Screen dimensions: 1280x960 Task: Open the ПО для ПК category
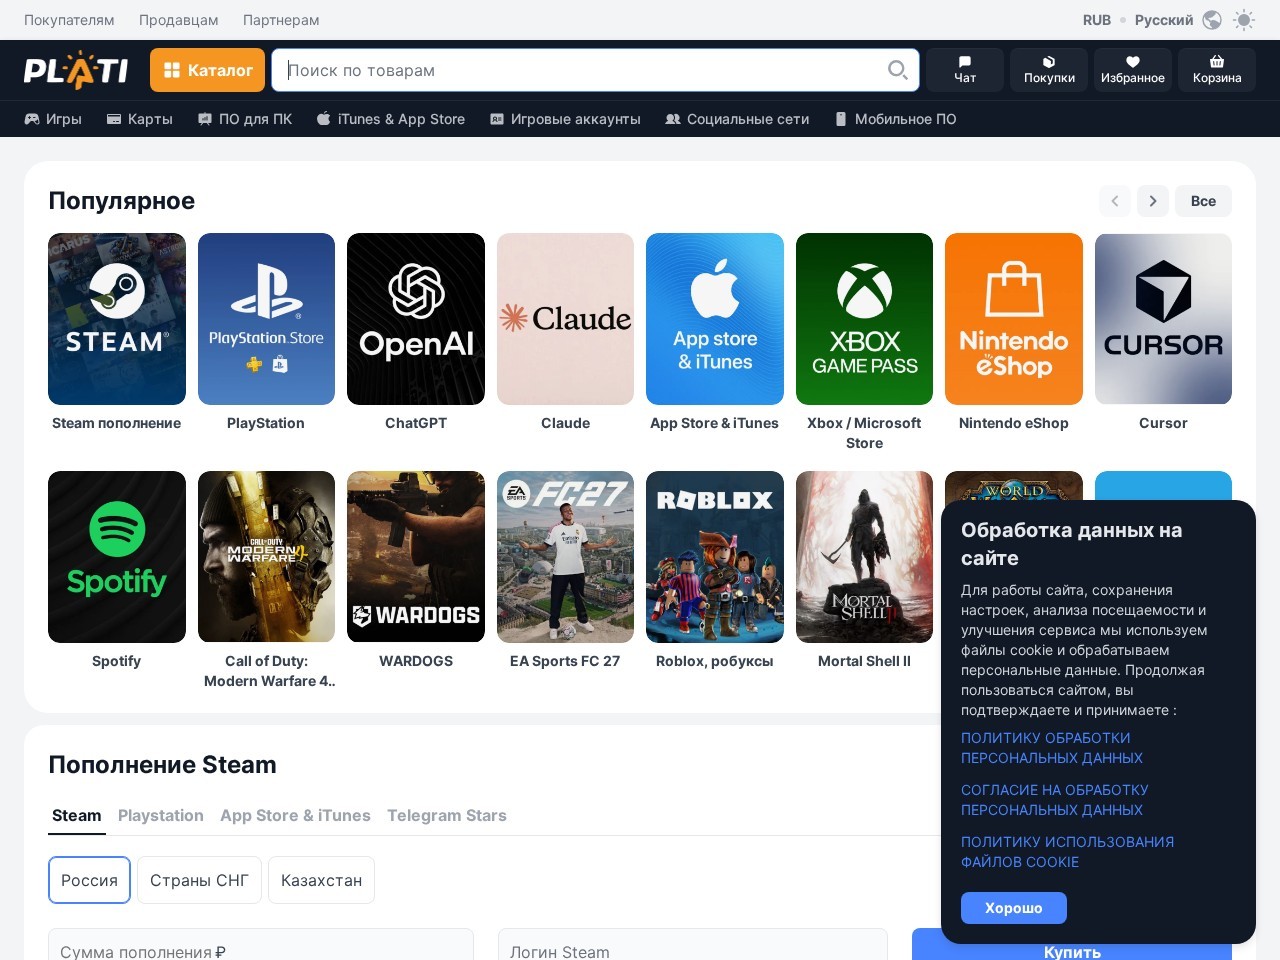coord(245,119)
